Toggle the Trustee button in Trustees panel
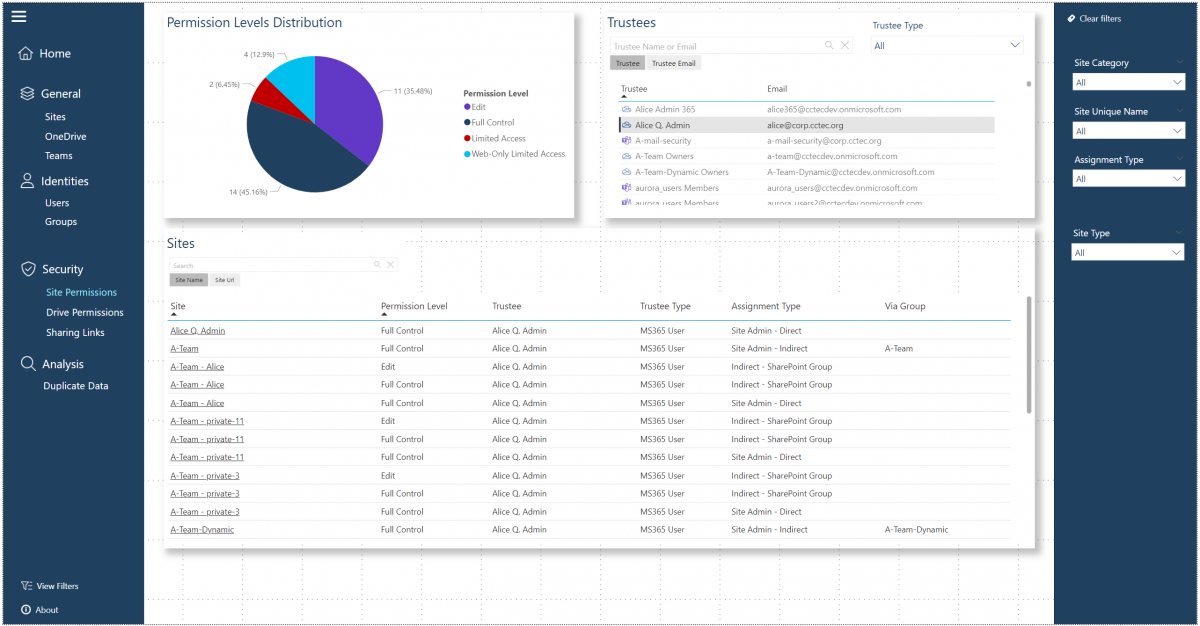 pos(627,62)
